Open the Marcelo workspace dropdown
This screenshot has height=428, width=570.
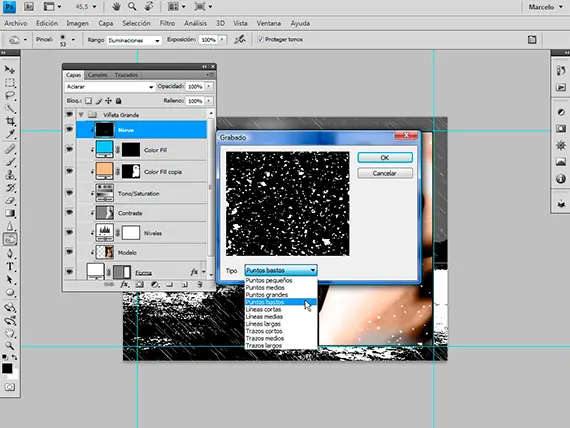[x=546, y=7]
